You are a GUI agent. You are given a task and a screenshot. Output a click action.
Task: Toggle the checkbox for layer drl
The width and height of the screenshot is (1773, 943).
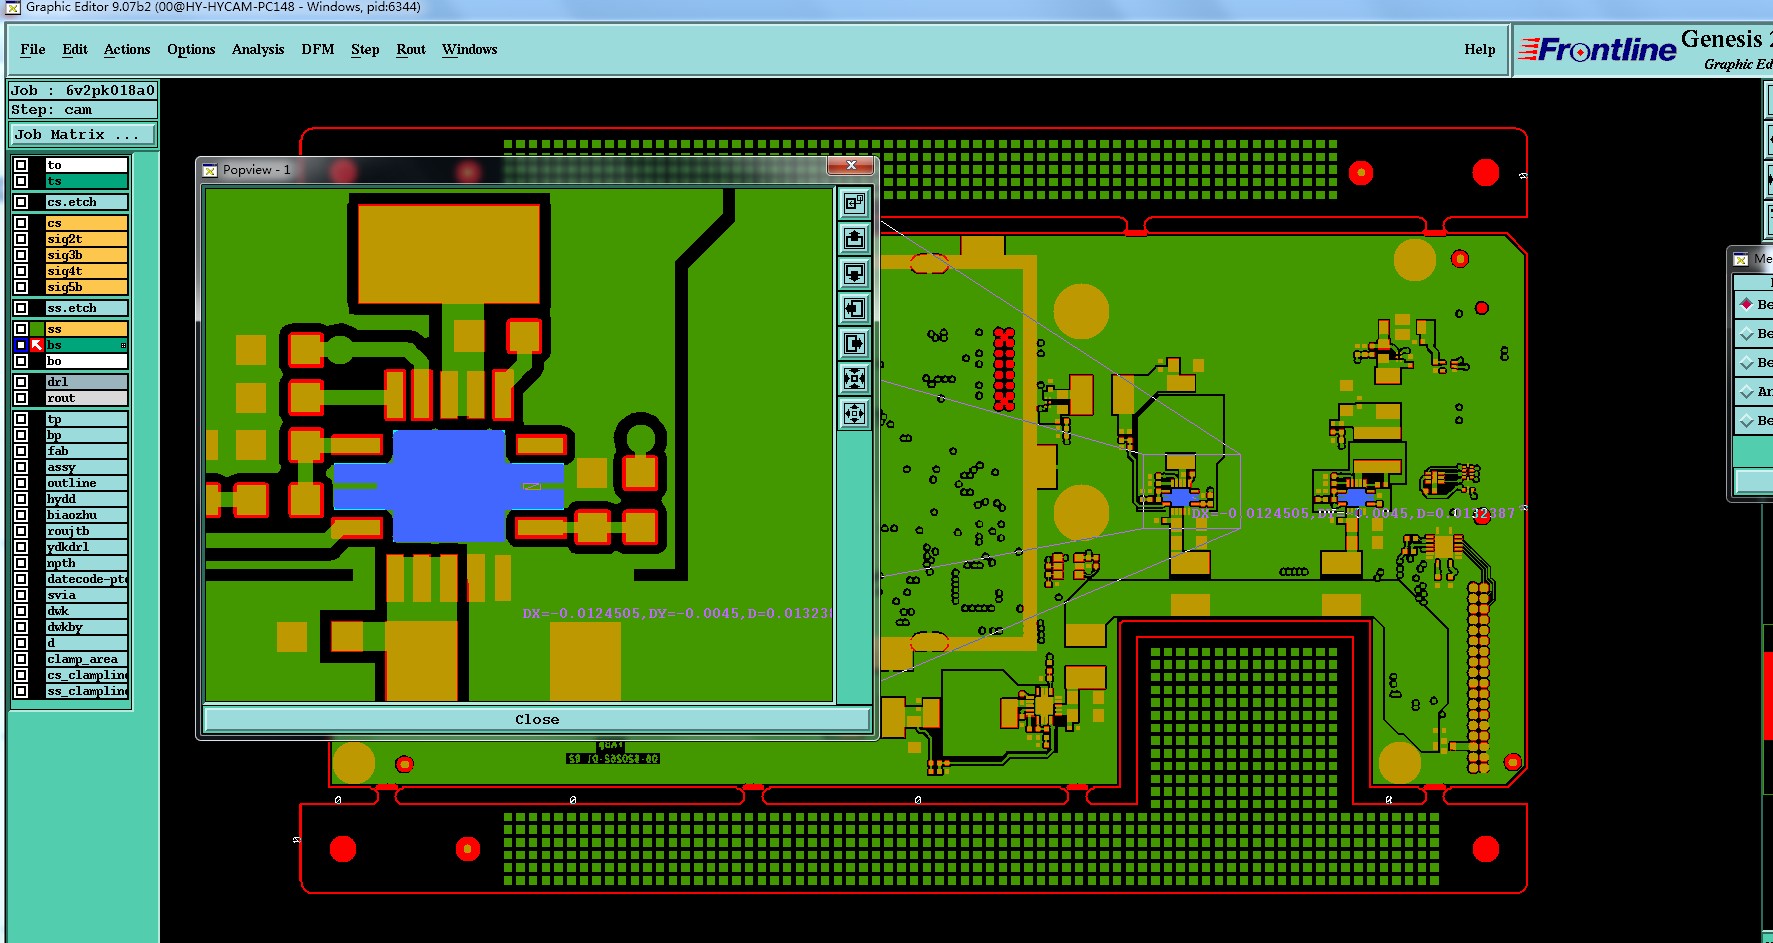(21, 382)
